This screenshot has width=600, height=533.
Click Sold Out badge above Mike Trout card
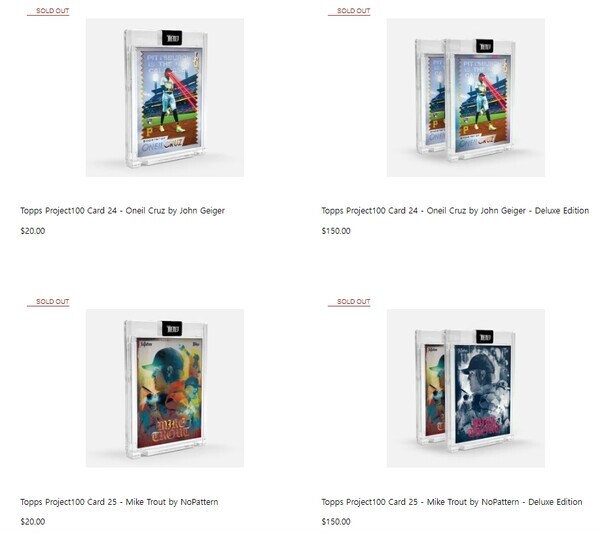[x=52, y=302]
